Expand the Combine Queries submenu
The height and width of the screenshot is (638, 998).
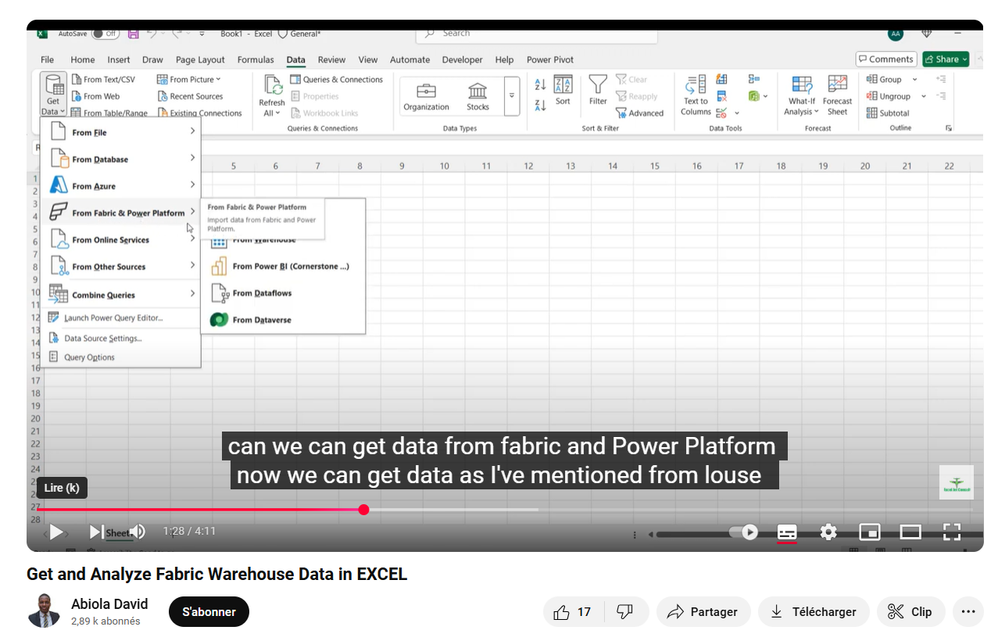click(121, 294)
